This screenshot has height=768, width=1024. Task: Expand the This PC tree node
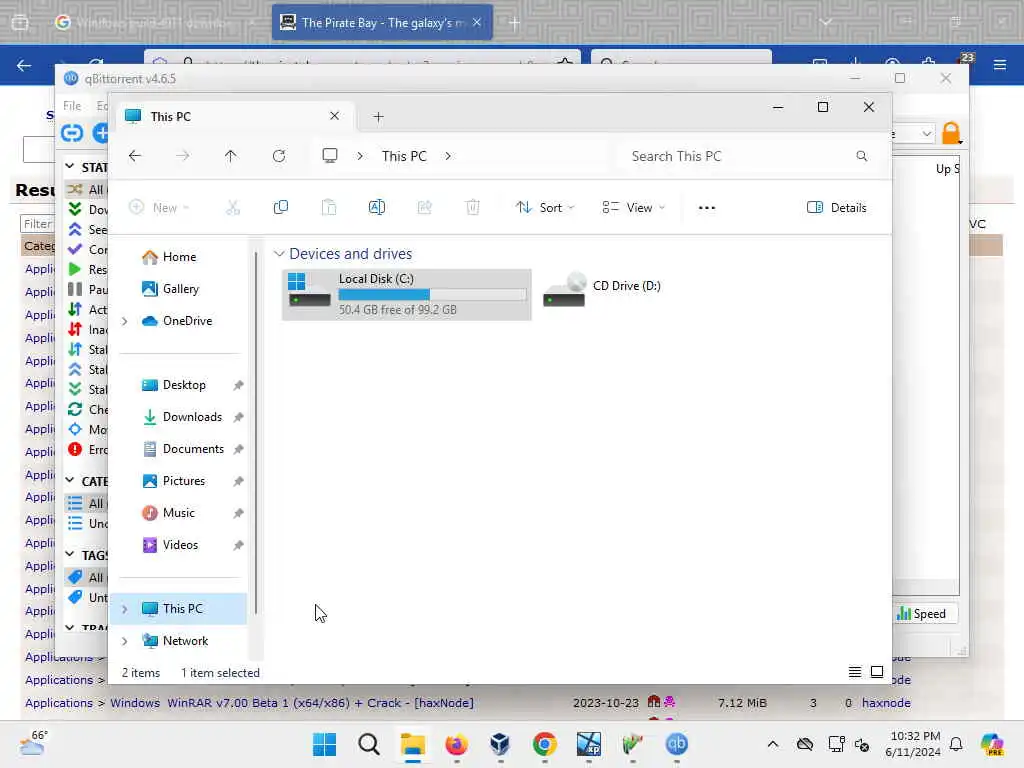pyautogui.click(x=125, y=609)
